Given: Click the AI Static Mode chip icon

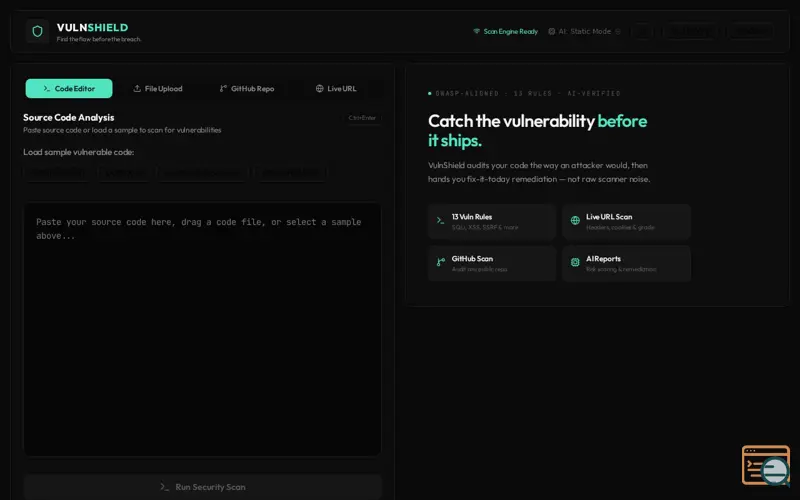Looking at the screenshot, I should (552, 32).
